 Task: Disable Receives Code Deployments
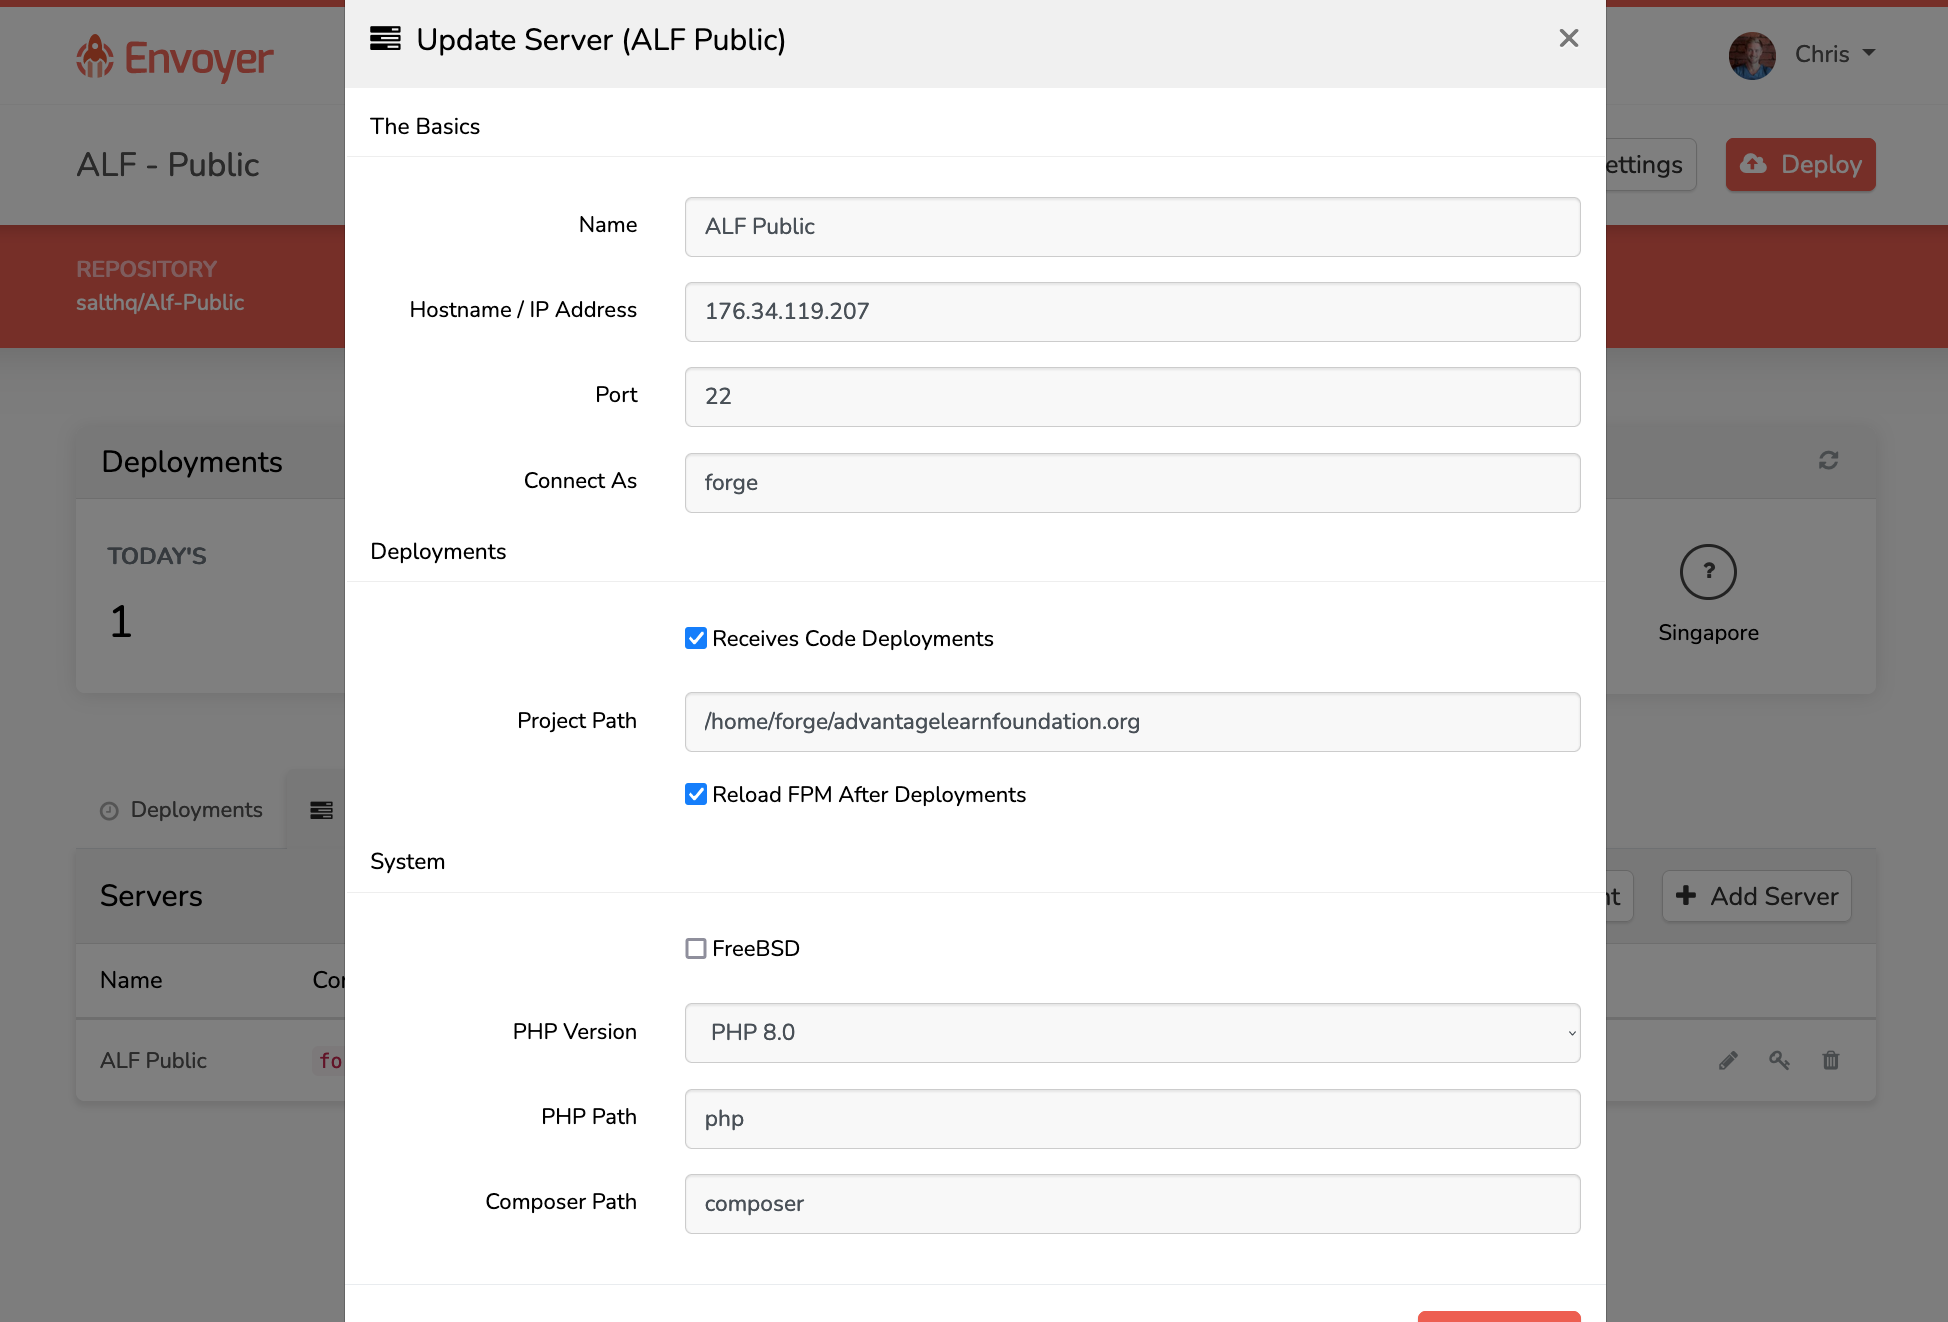pos(696,637)
